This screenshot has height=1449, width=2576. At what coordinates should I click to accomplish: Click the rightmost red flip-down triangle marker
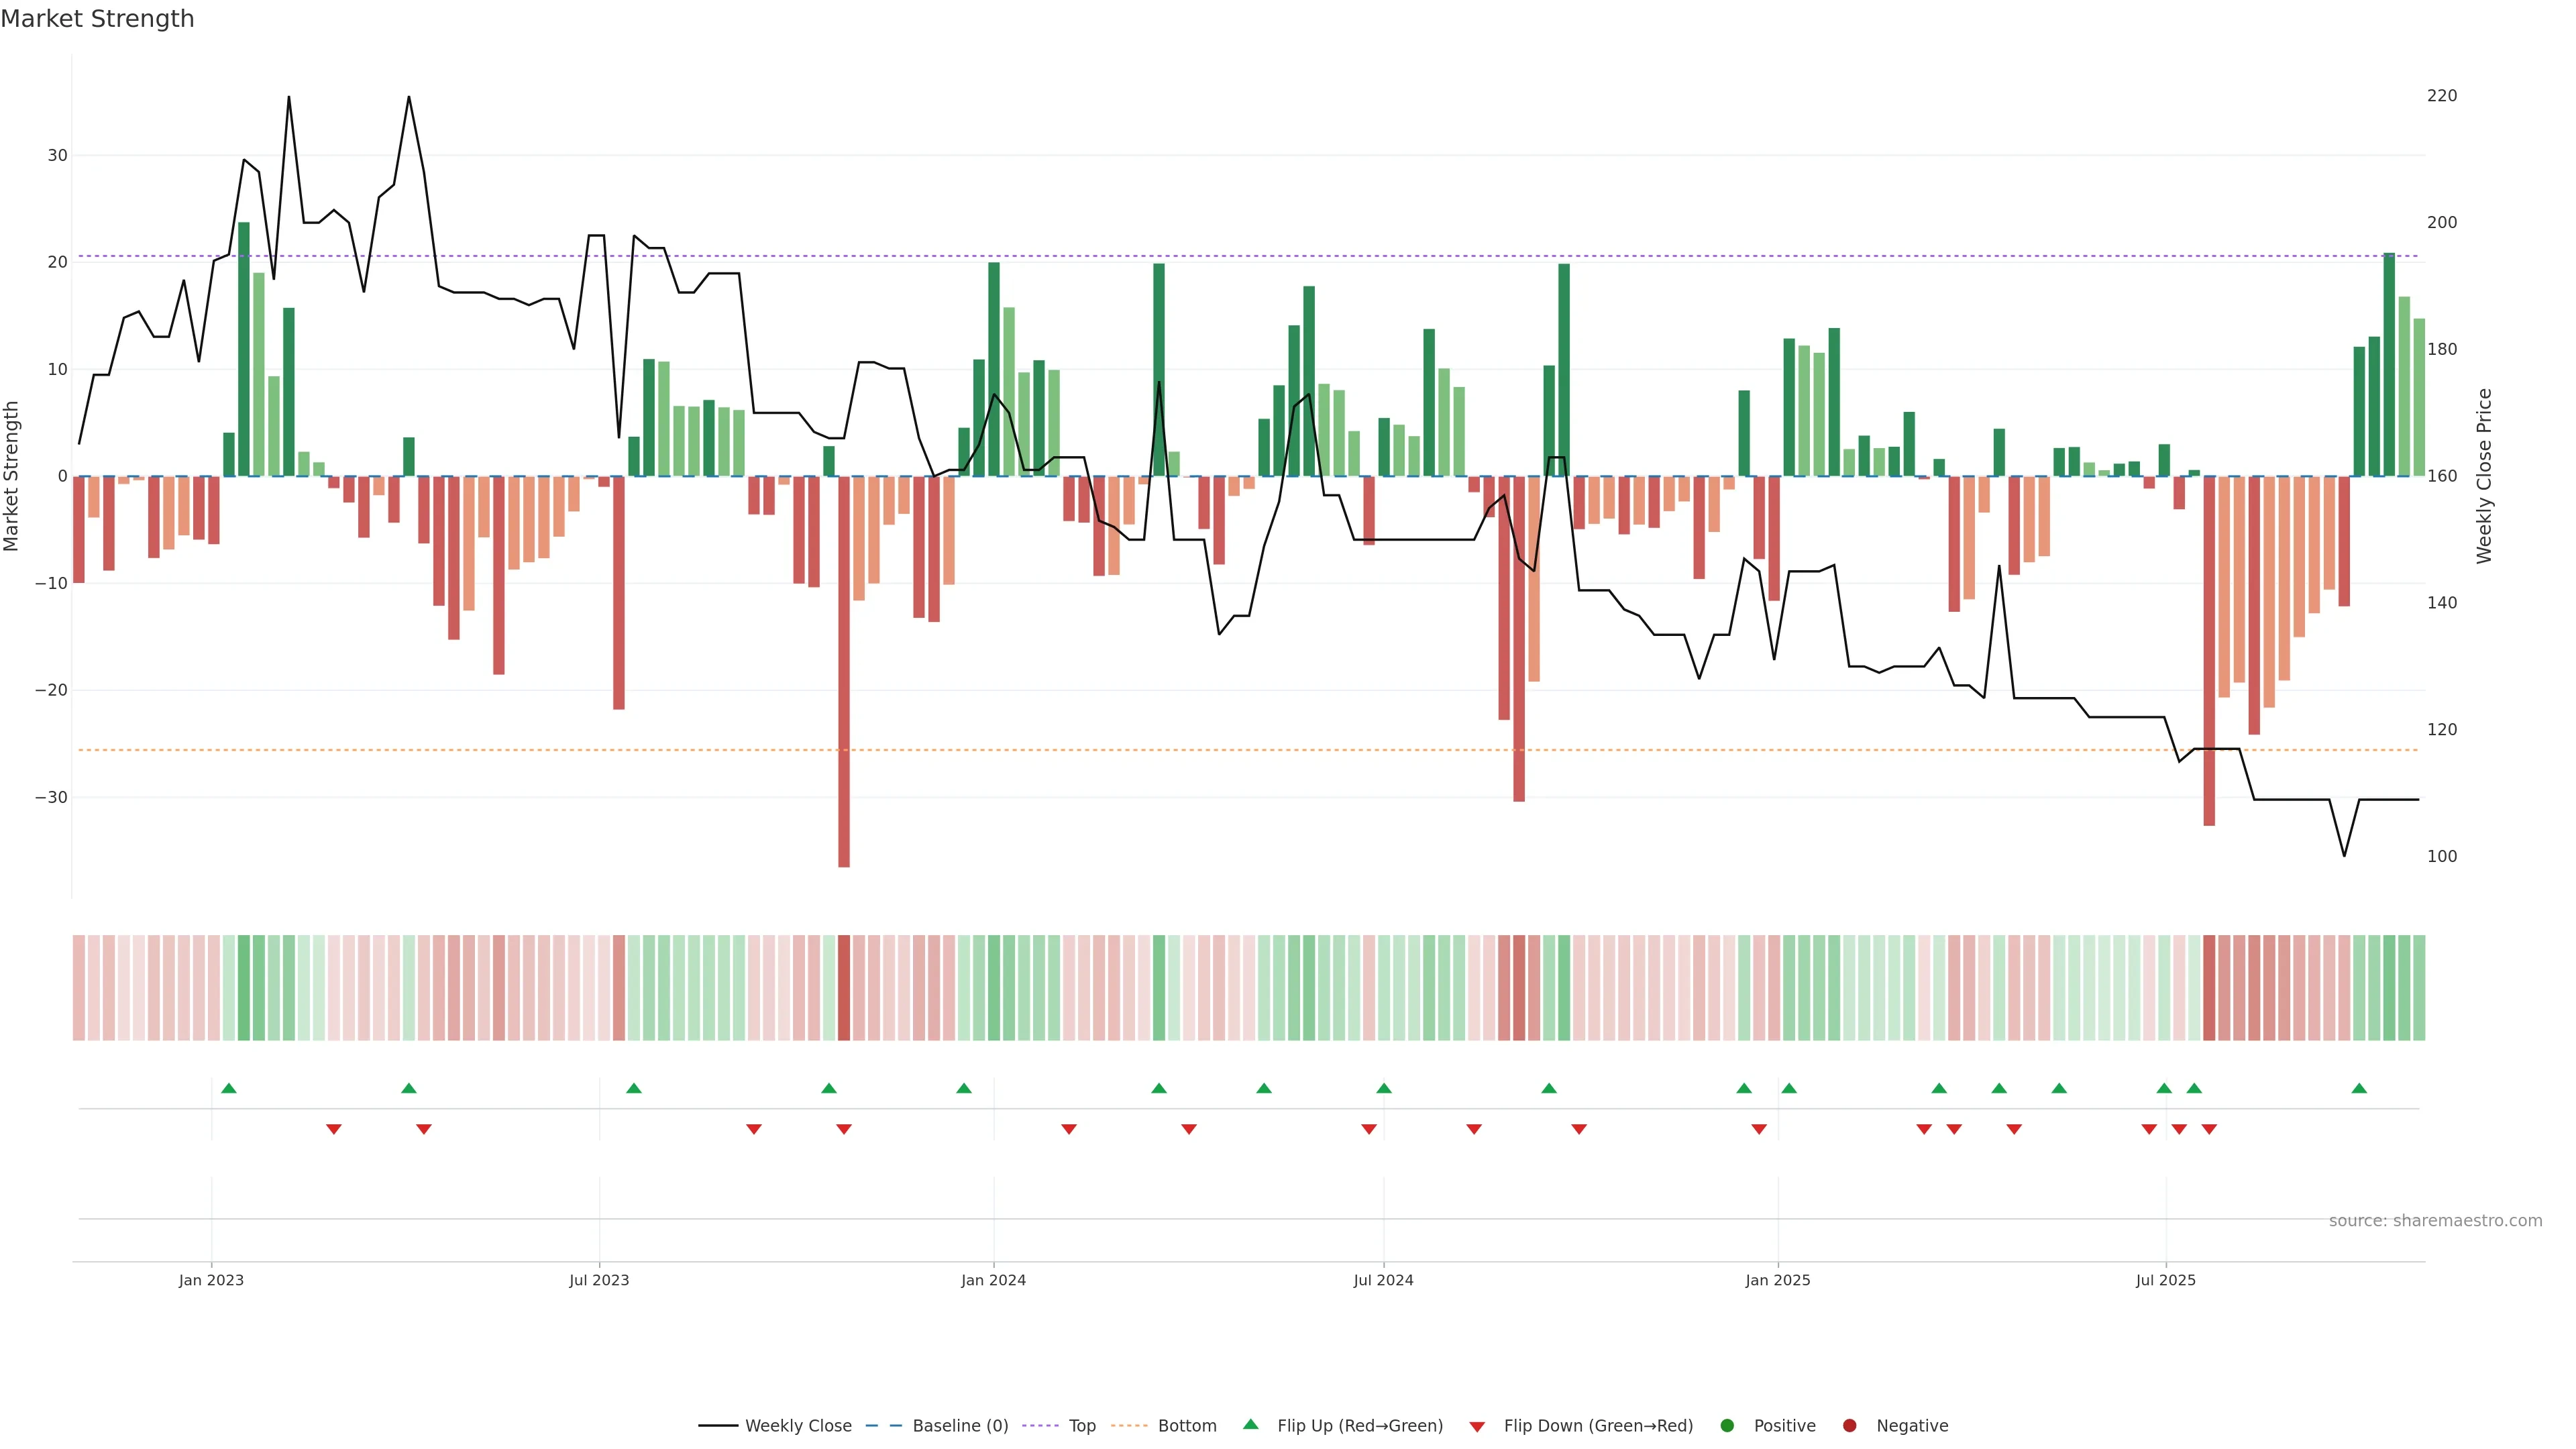(2209, 1129)
